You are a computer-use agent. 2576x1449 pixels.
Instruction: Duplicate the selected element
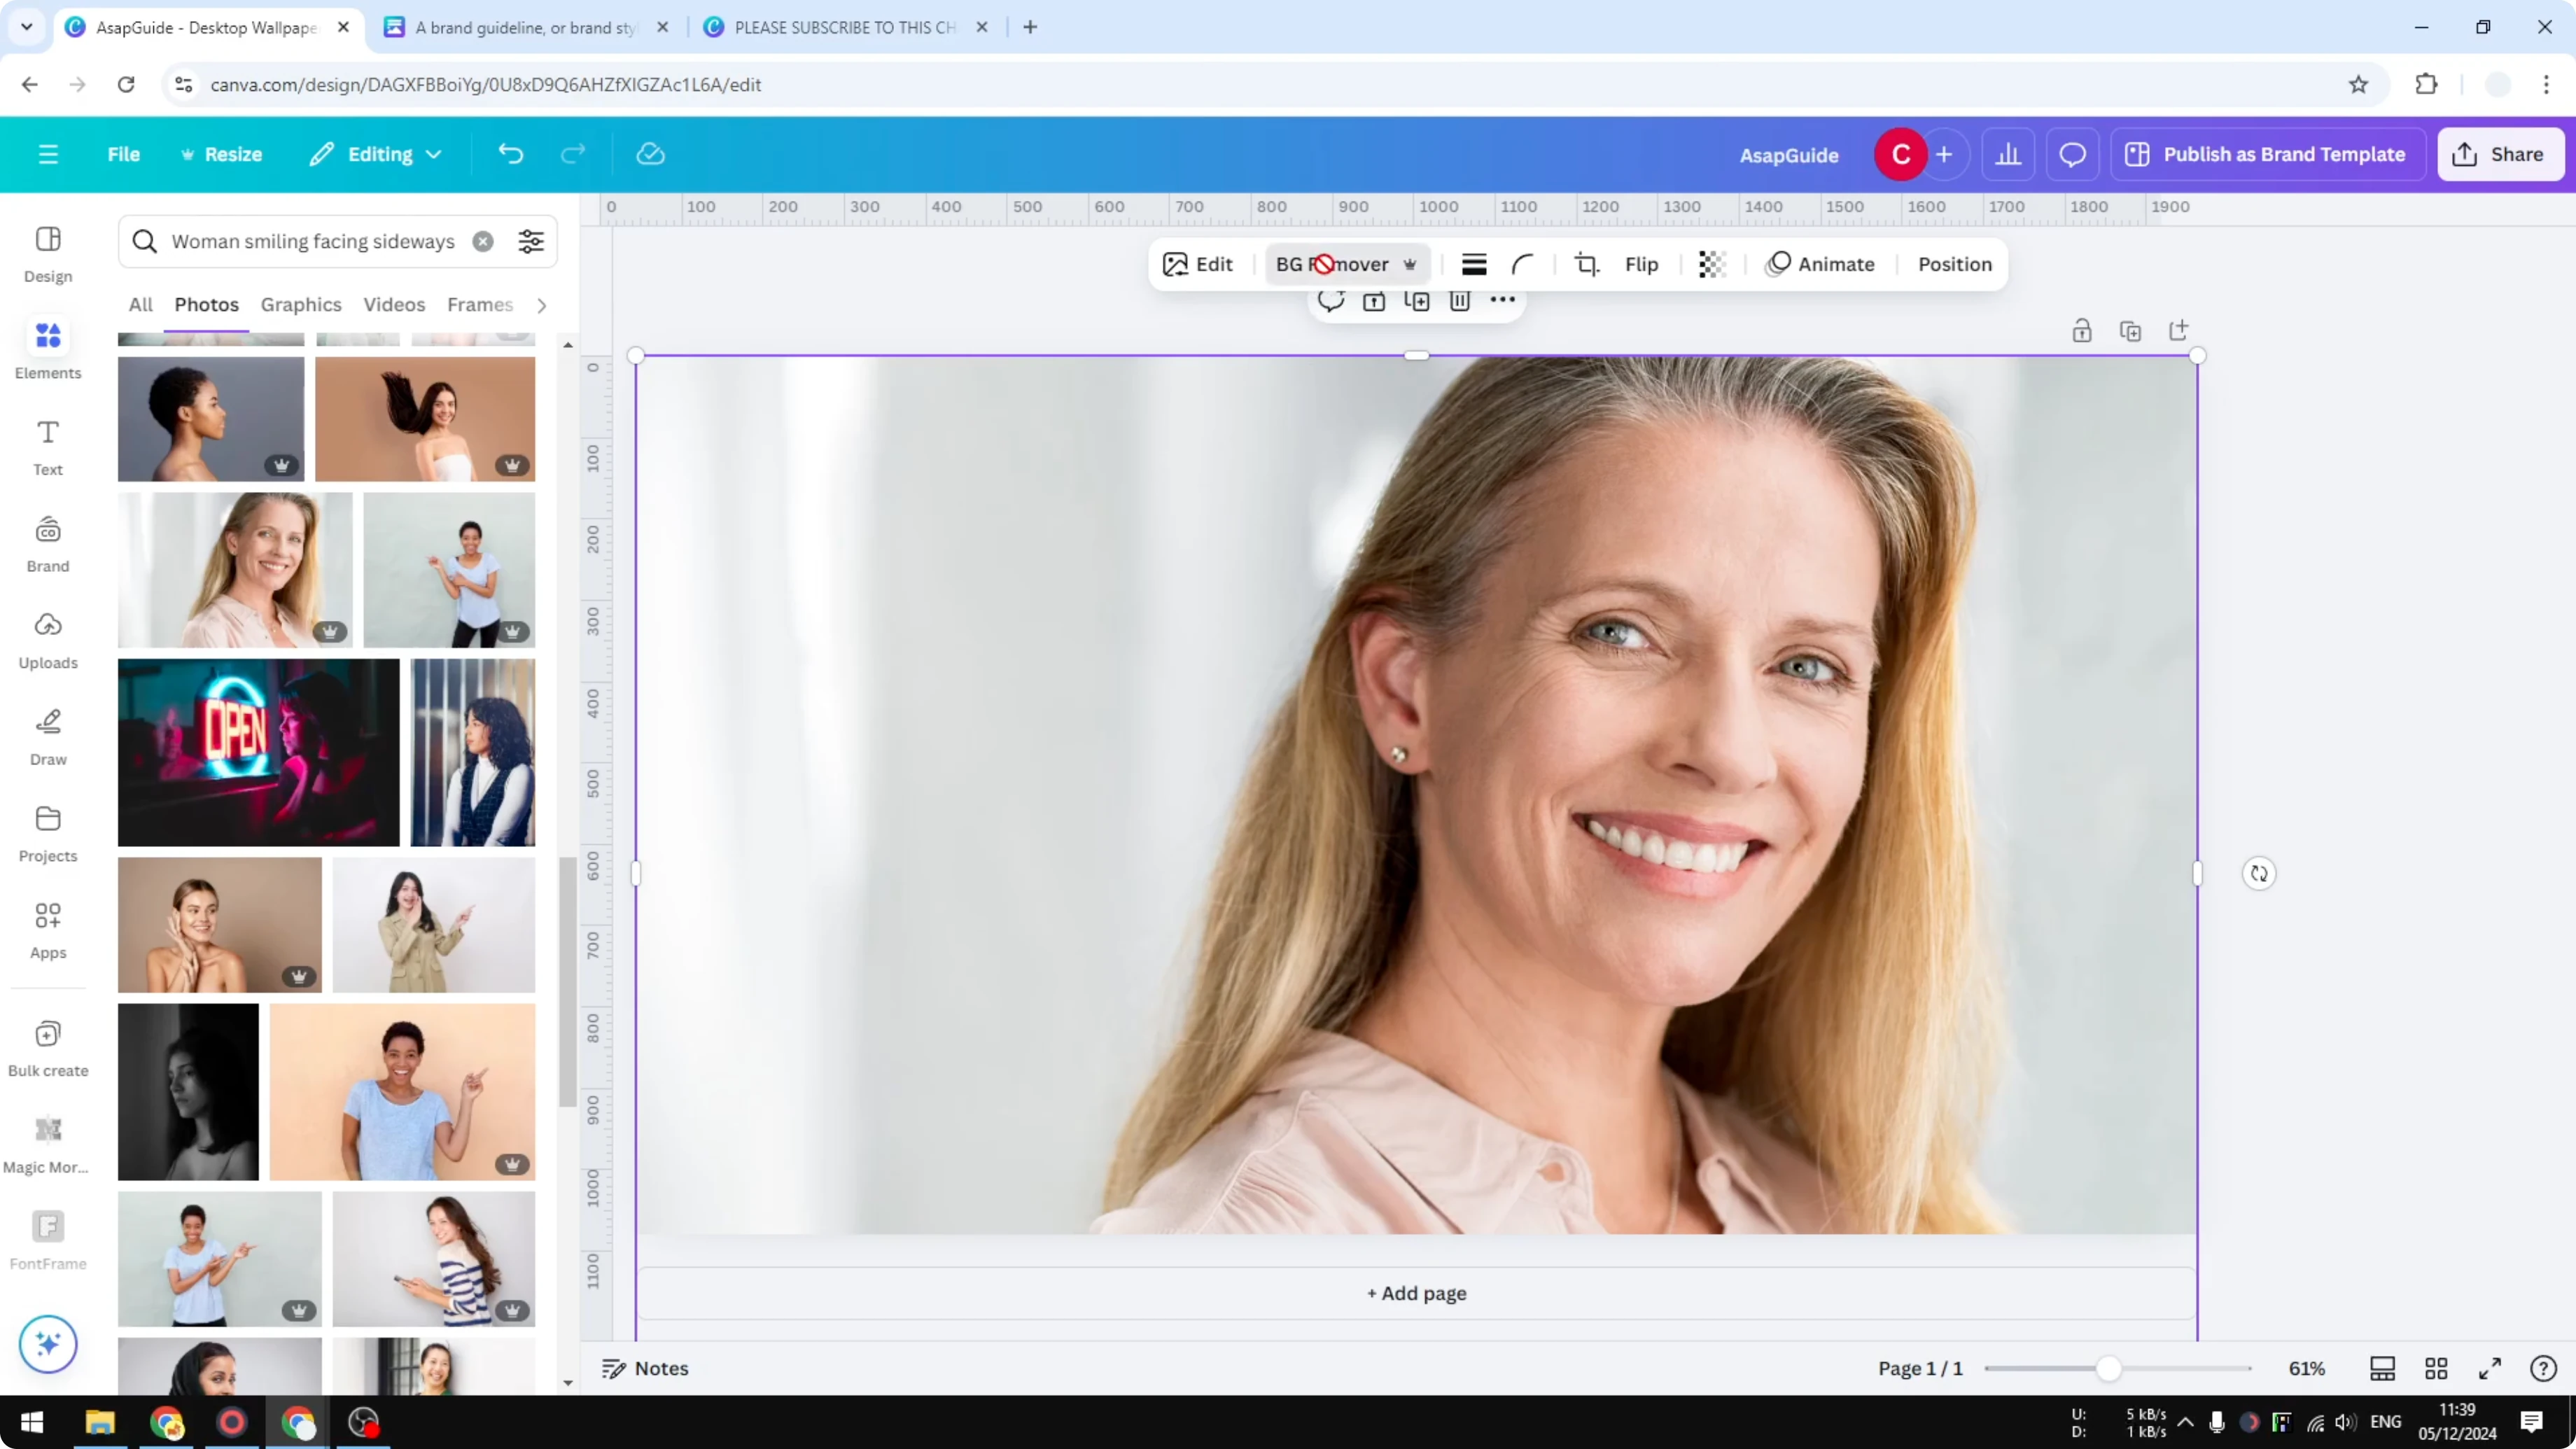pyautogui.click(x=1416, y=300)
